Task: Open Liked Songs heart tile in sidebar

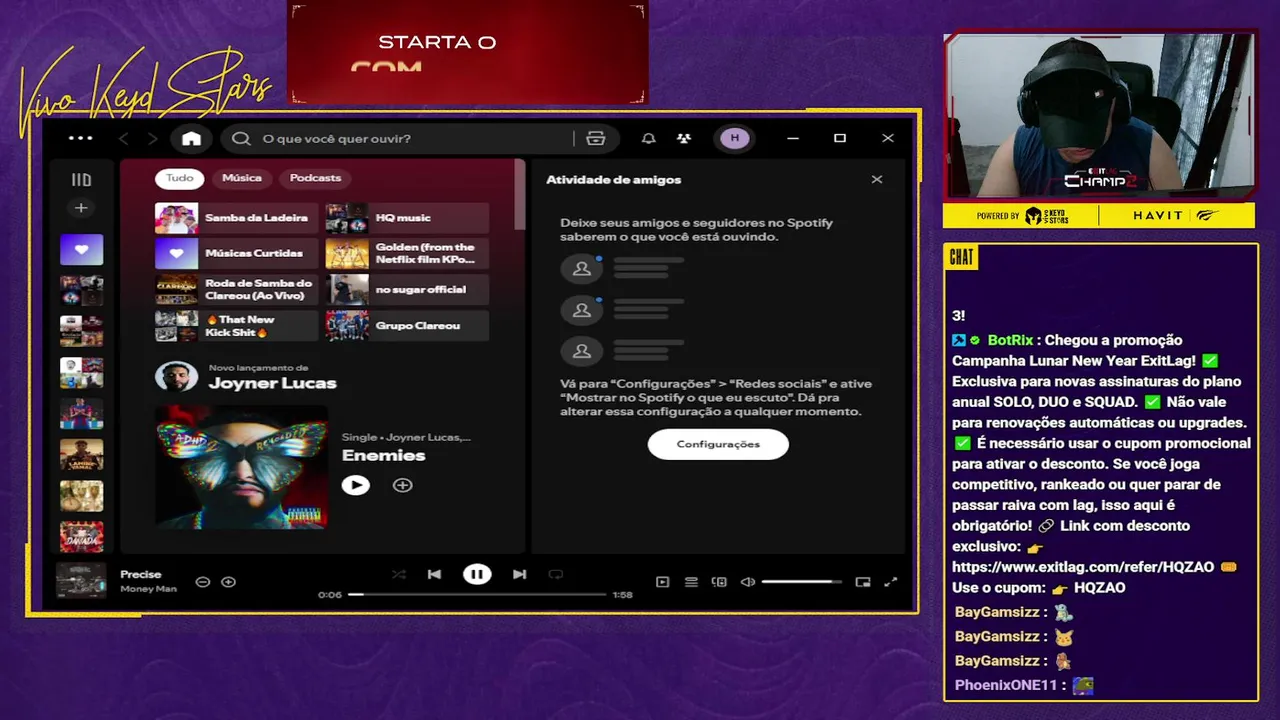Action: click(81, 250)
